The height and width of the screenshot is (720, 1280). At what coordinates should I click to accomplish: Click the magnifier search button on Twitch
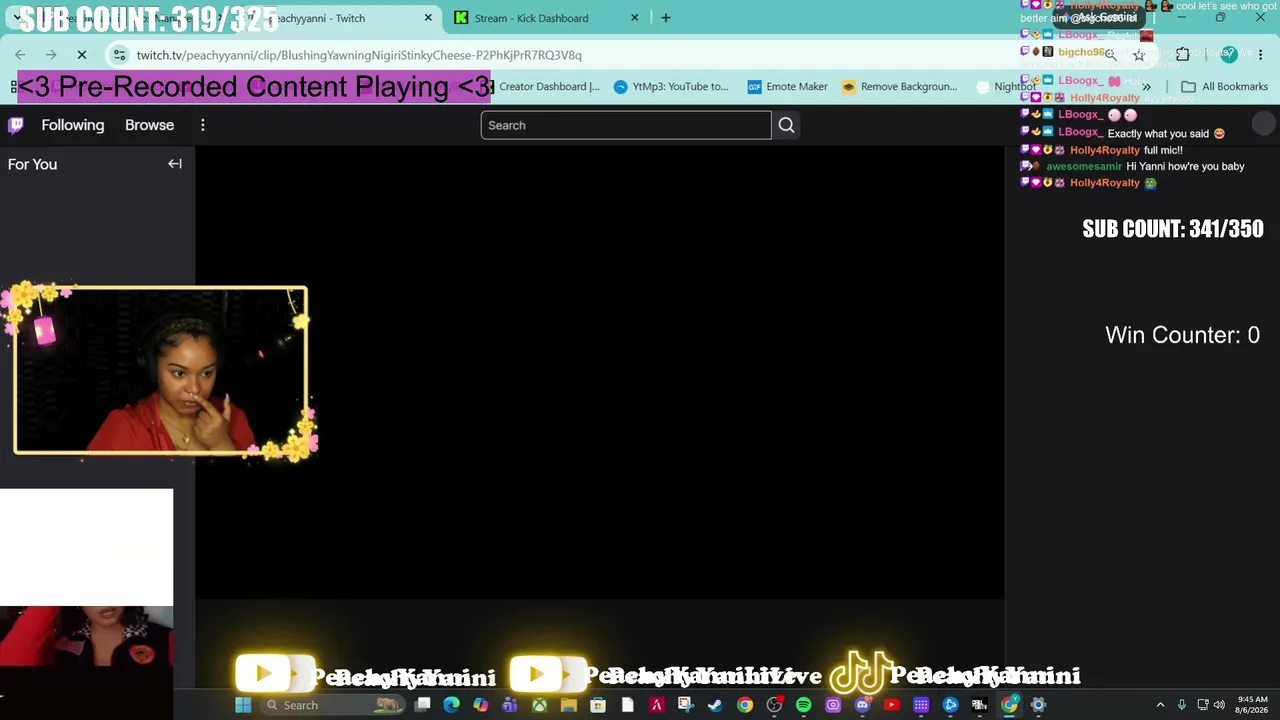786,125
